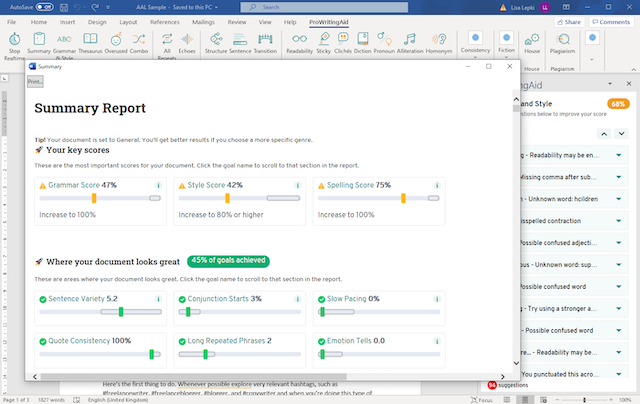Open the Structure report

pos(216,39)
